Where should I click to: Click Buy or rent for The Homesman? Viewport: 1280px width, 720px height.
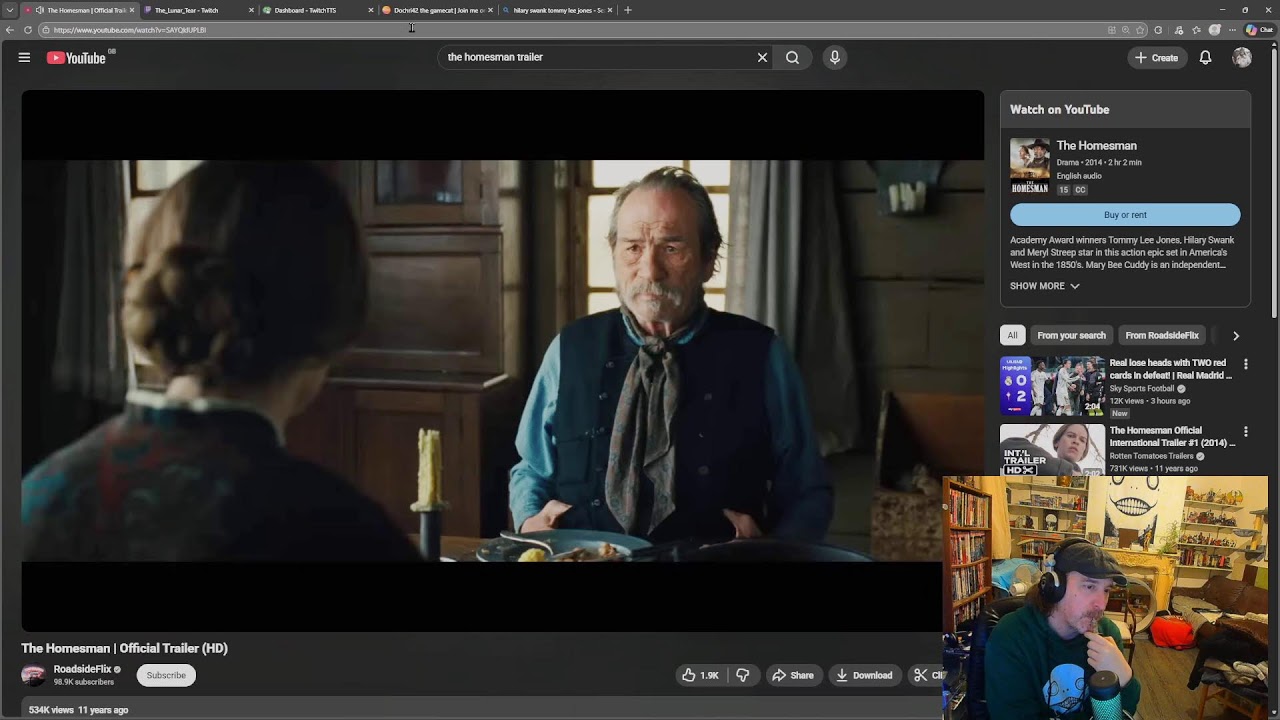pyautogui.click(x=1125, y=215)
